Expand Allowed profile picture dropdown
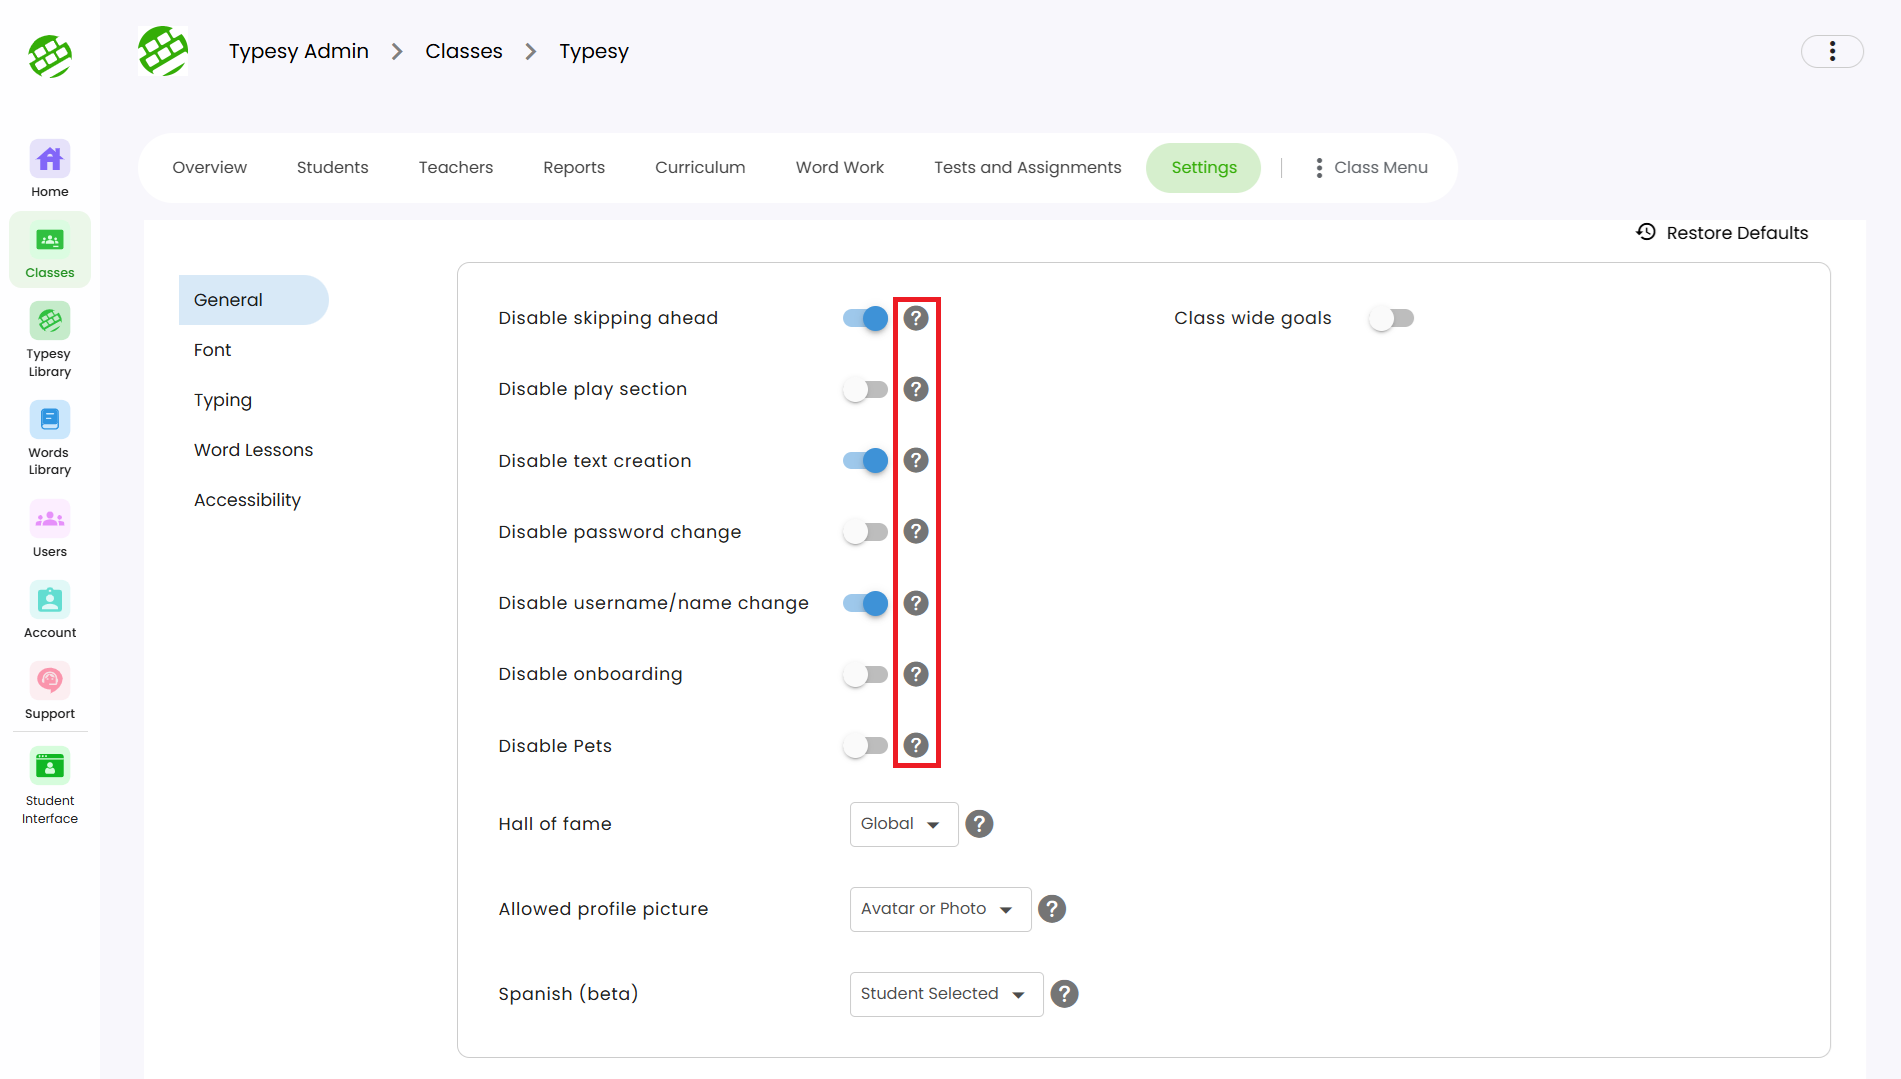This screenshot has width=1901, height=1079. (939, 909)
